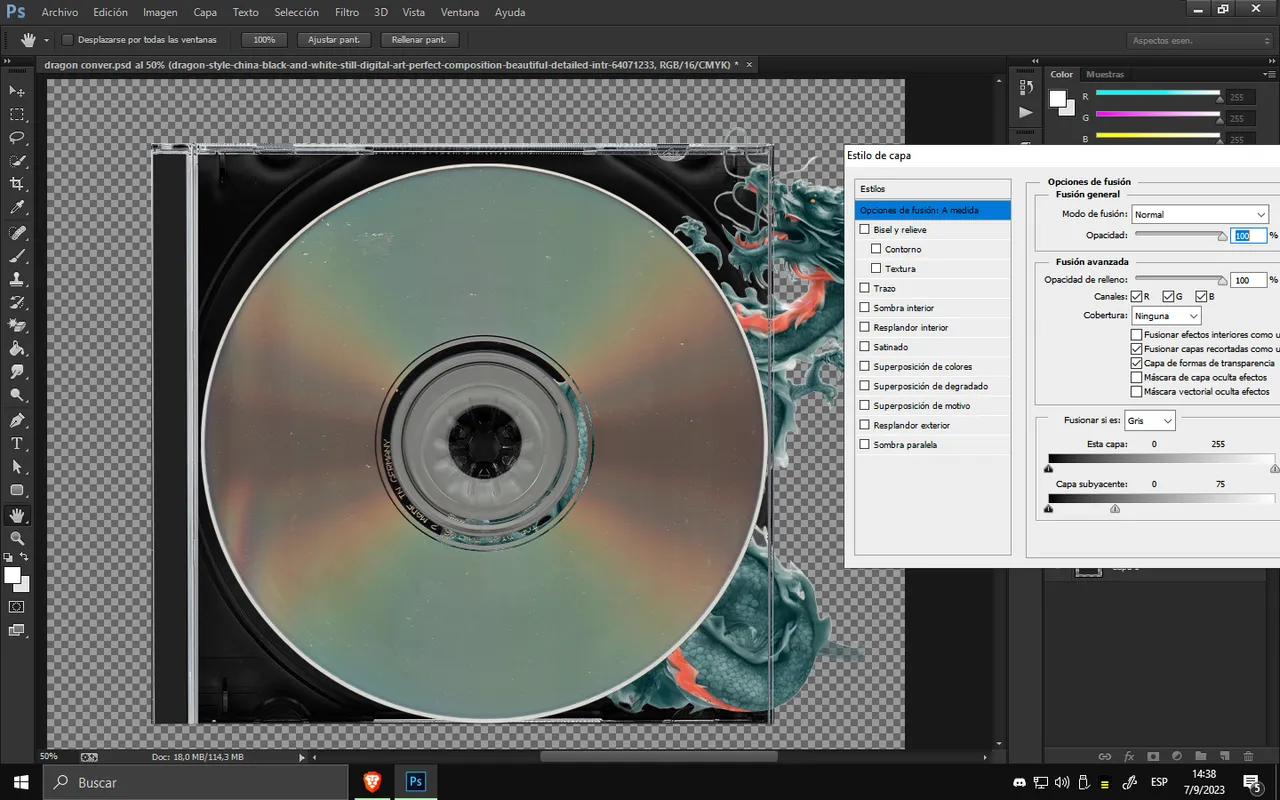Toggle Quick Mask mode icon
This screenshot has width=1280, height=800.
pos(17,606)
